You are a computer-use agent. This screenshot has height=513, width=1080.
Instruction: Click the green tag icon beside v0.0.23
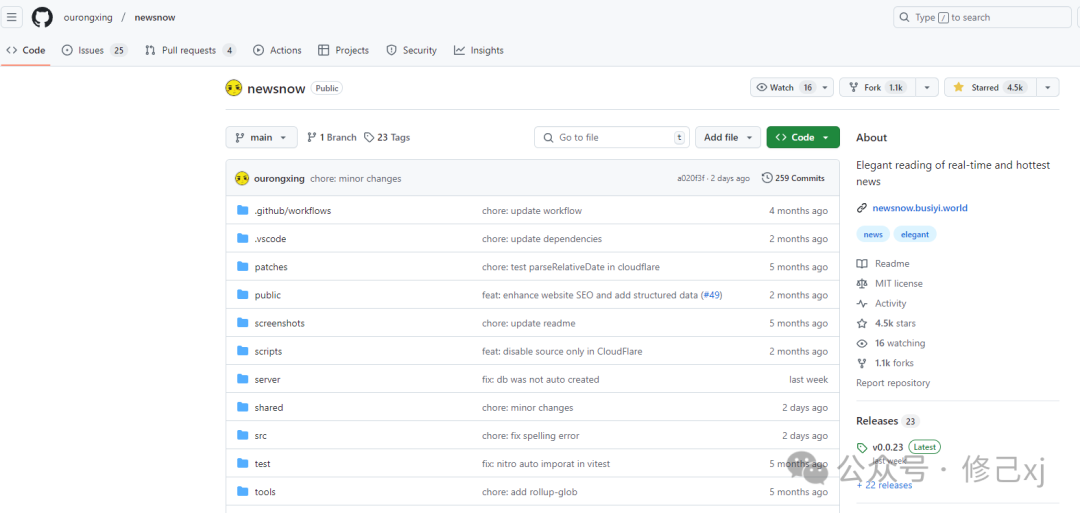point(862,448)
